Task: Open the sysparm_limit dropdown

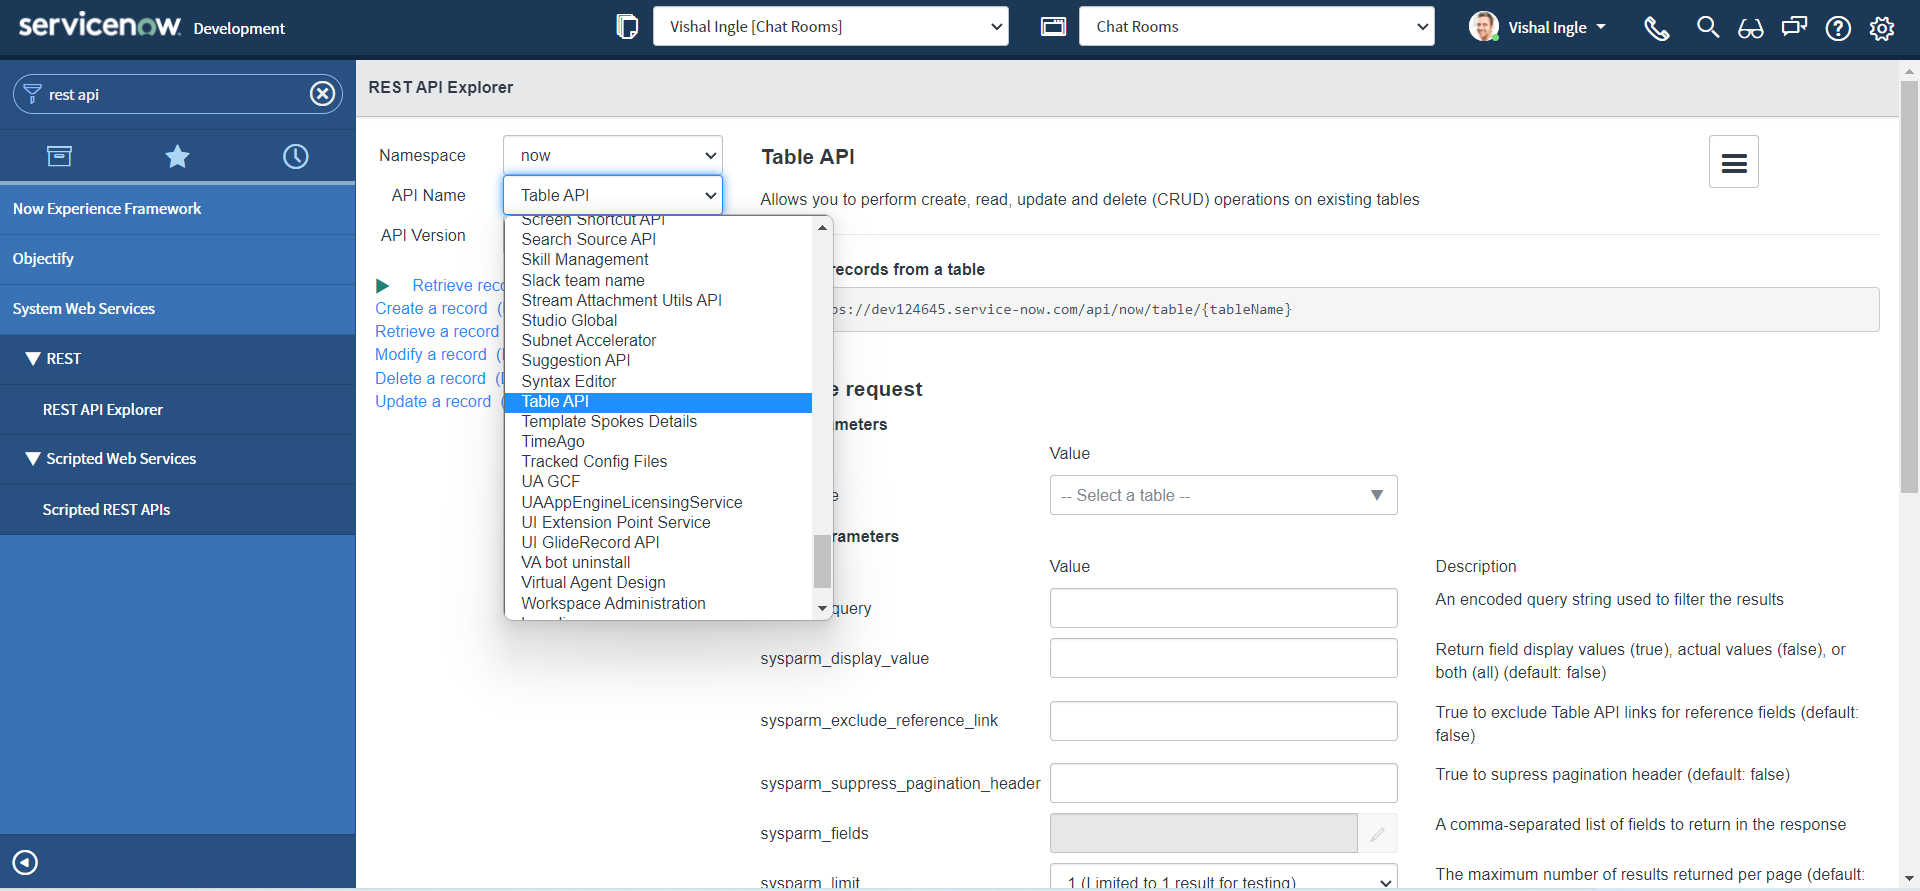Action: (x=1223, y=878)
